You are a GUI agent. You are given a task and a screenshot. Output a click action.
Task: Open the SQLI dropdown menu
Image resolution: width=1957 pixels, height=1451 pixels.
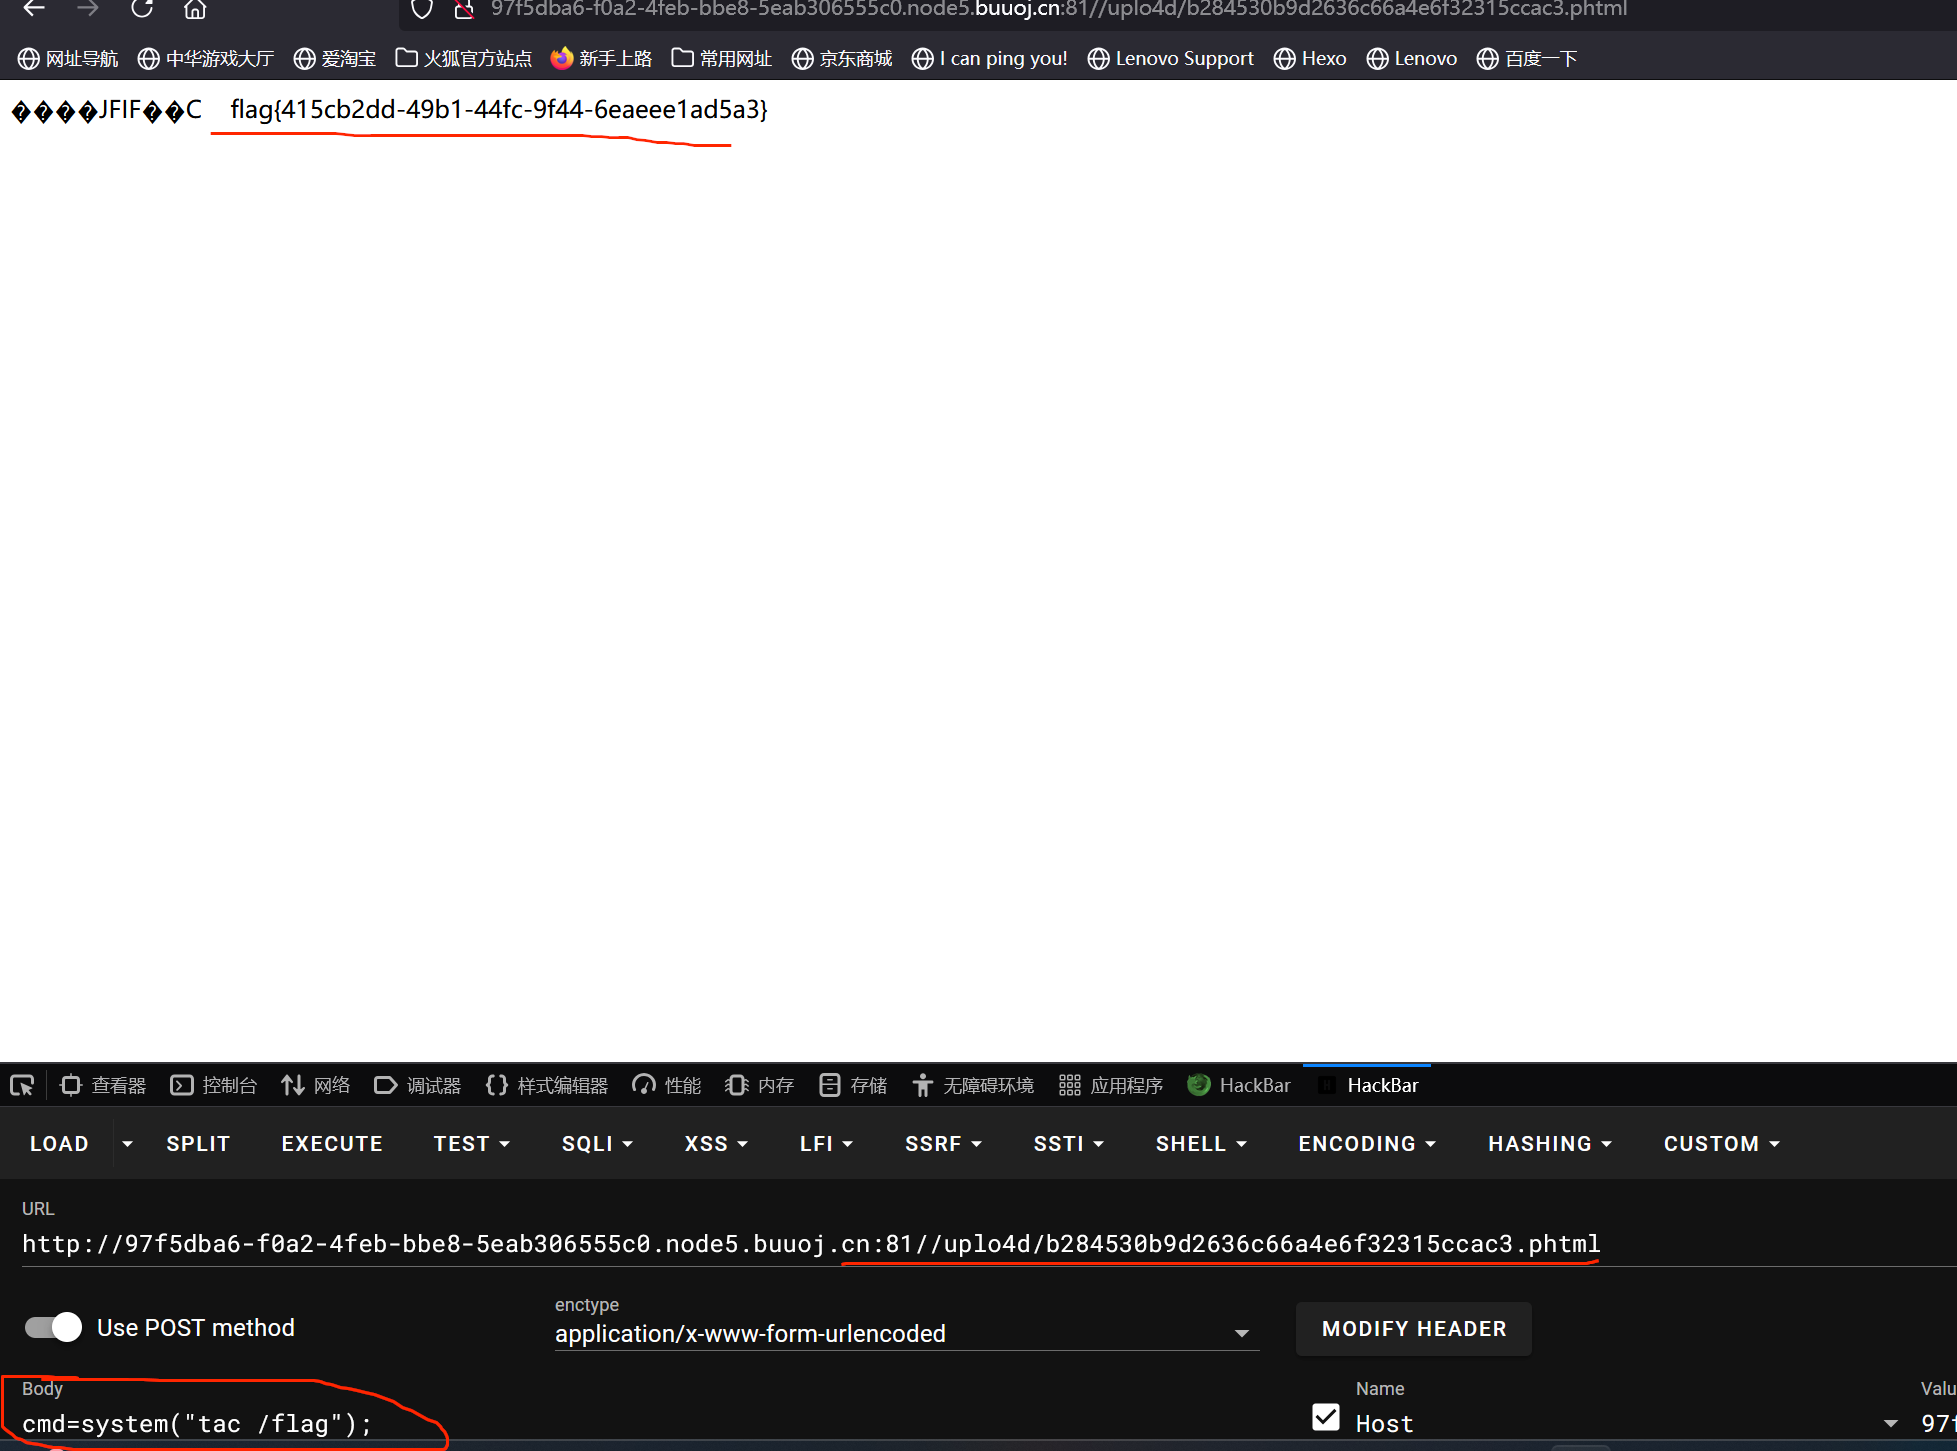(x=597, y=1143)
